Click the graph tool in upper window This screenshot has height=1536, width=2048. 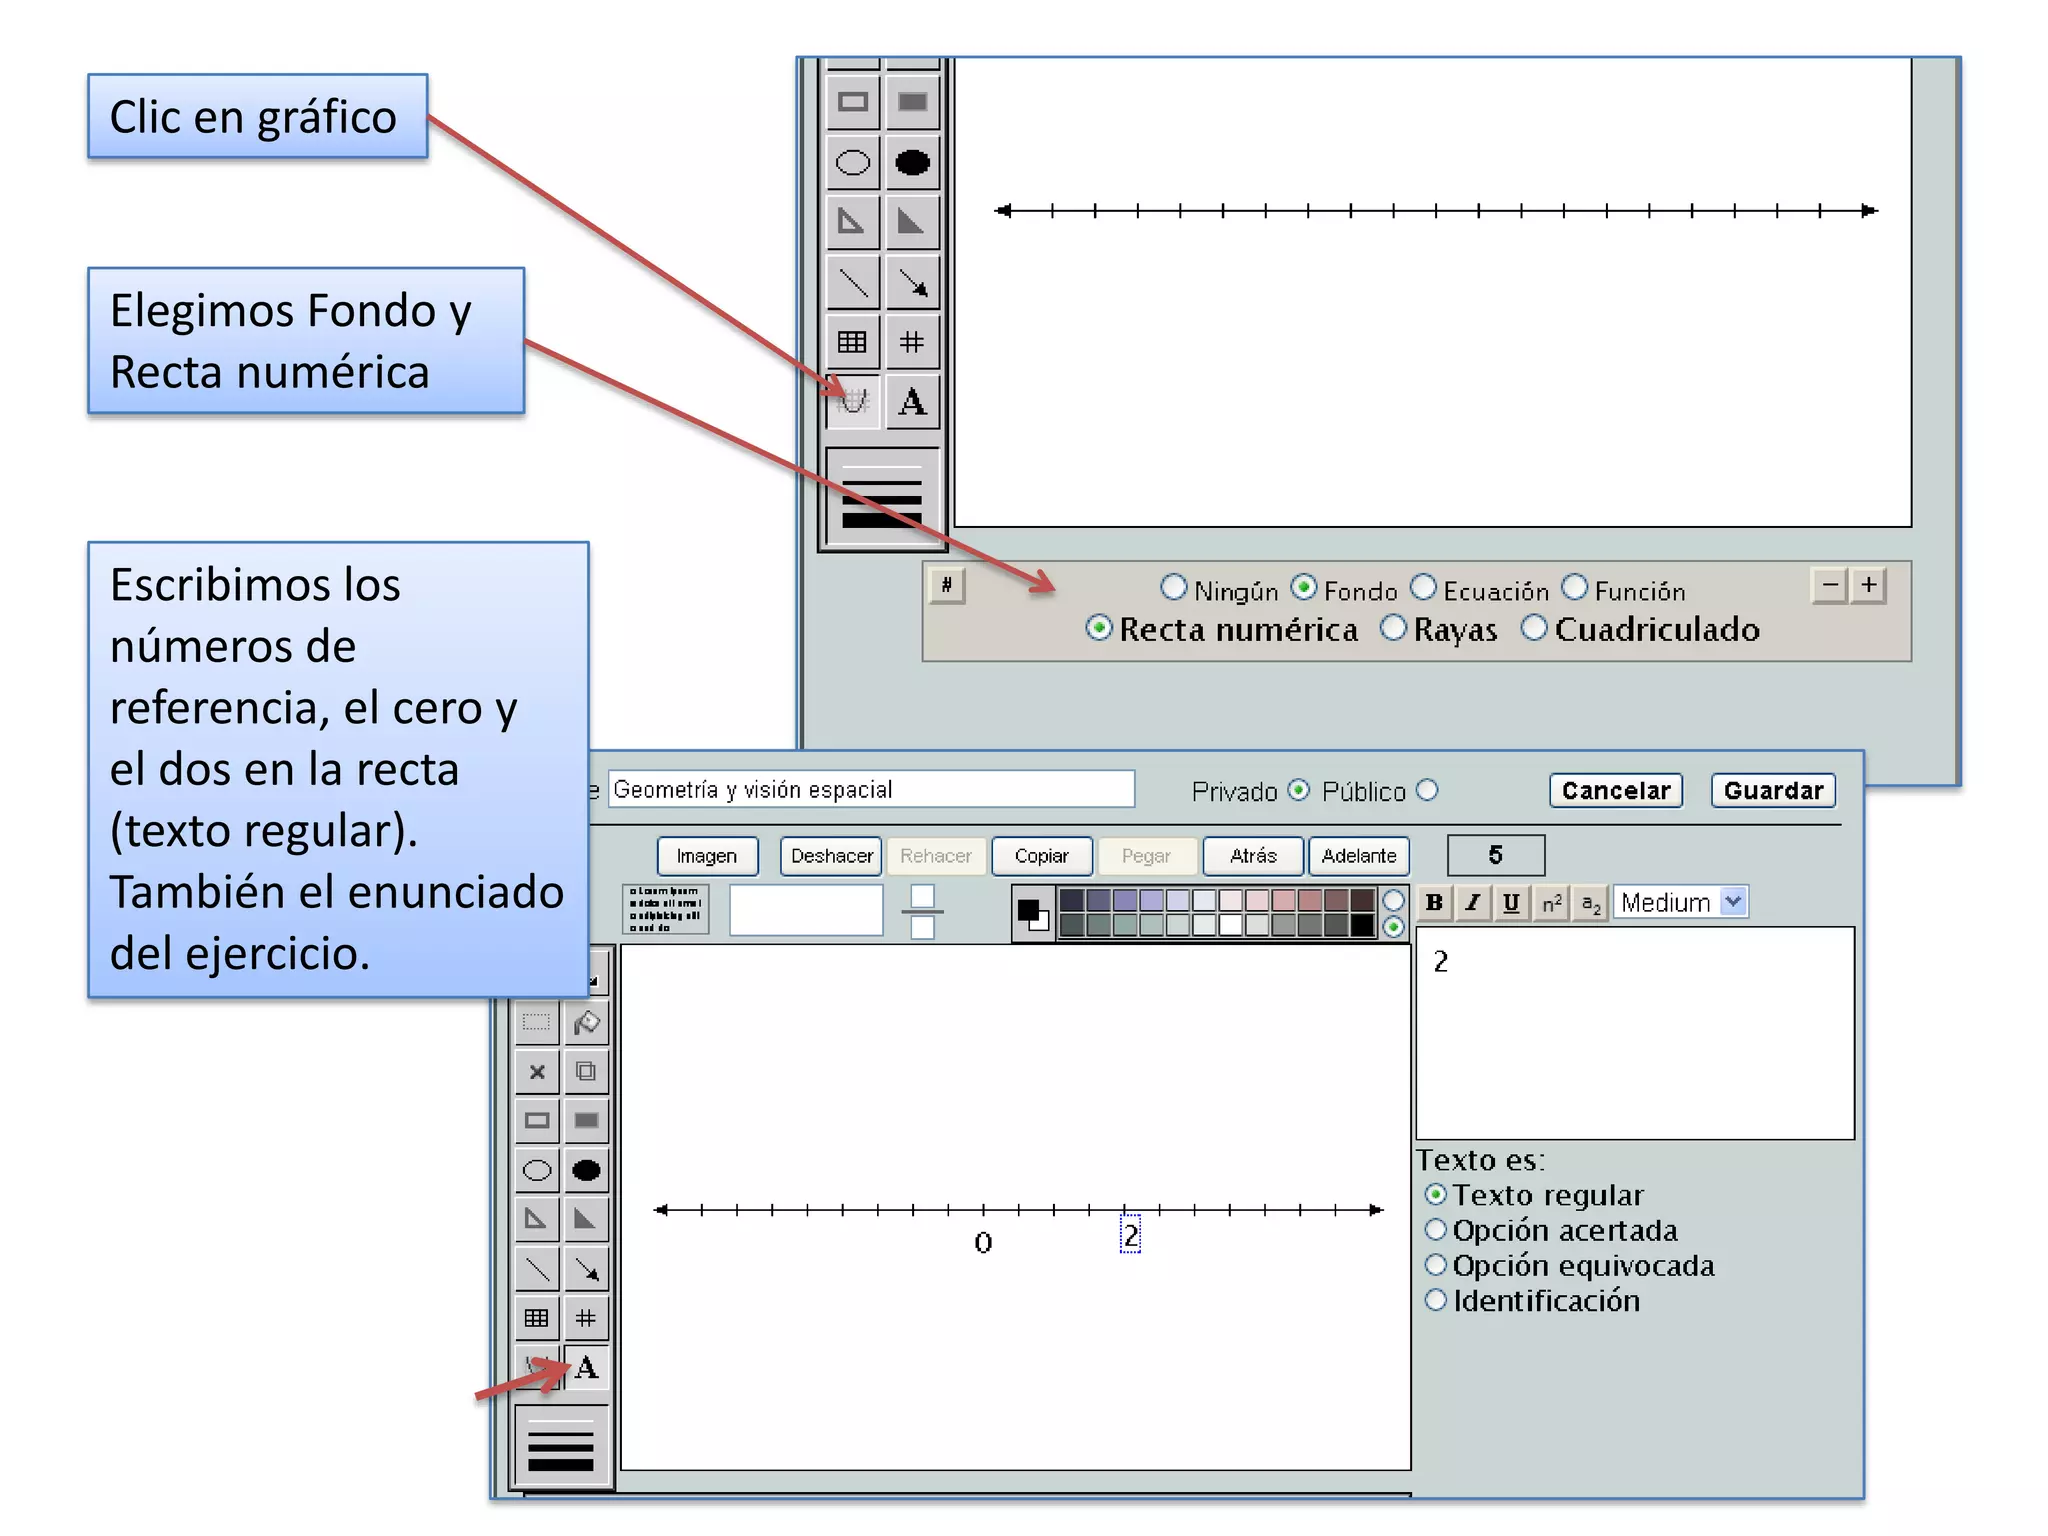pos(853,402)
